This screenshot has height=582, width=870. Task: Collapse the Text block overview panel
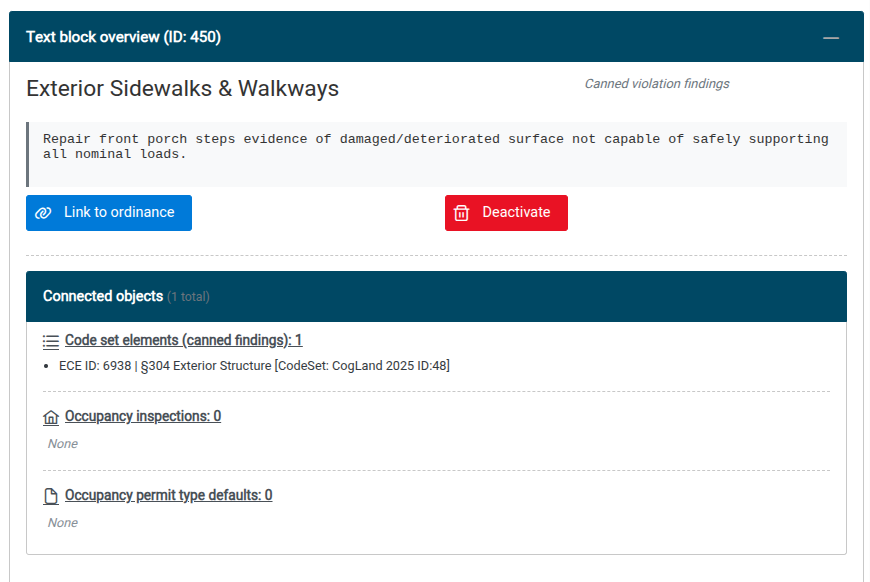point(831,38)
